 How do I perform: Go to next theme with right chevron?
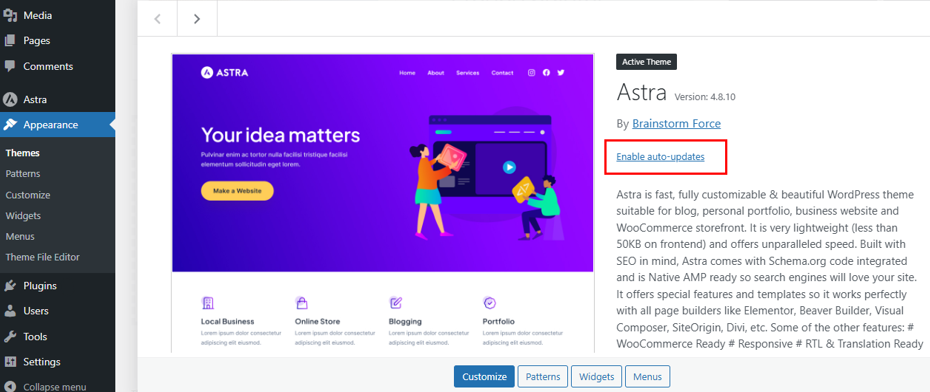(197, 19)
